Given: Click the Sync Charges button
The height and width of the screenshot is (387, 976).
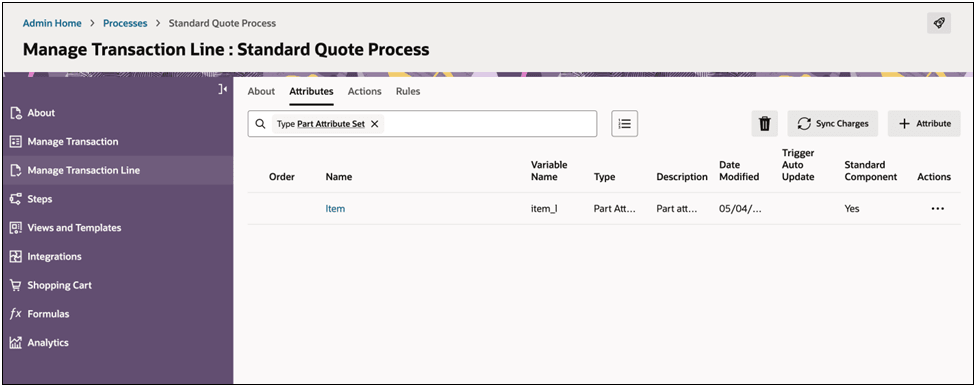Looking at the screenshot, I should click(833, 123).
